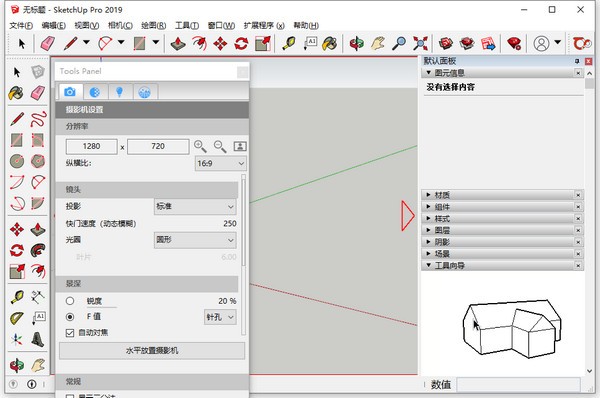Expand the 图层 panel
The width and height of the screenshot is (600, 398).
click(x=502, y=230)
